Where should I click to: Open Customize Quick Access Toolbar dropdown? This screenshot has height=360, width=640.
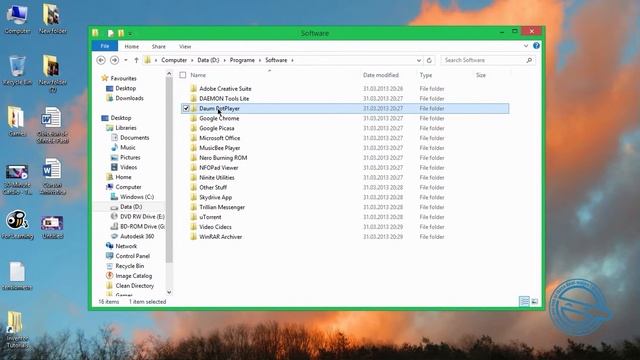click(x=130, y=33)
